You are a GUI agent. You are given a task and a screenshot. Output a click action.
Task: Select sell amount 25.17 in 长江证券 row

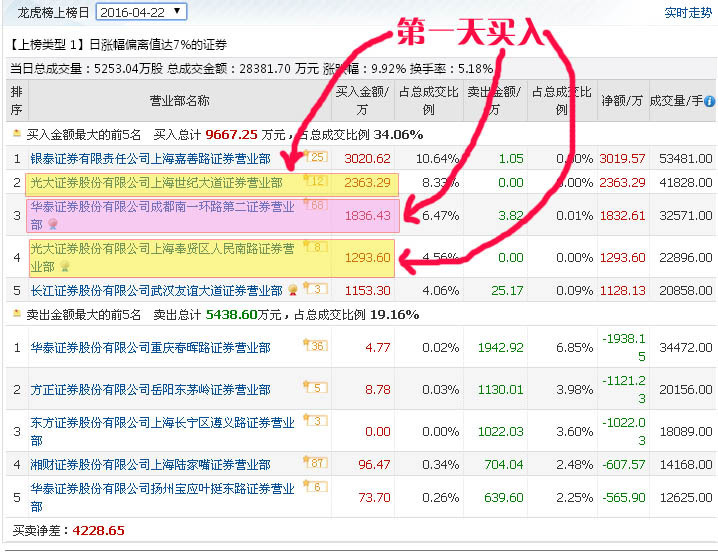pyautogui.click(x=507, y=291)
